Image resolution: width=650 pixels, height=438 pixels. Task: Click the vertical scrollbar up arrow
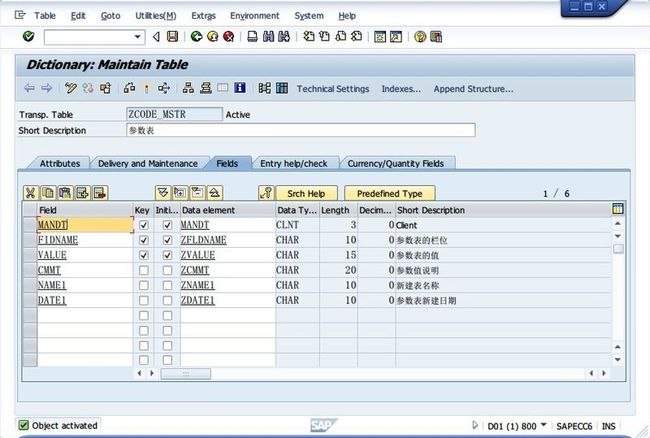[618, 224]
